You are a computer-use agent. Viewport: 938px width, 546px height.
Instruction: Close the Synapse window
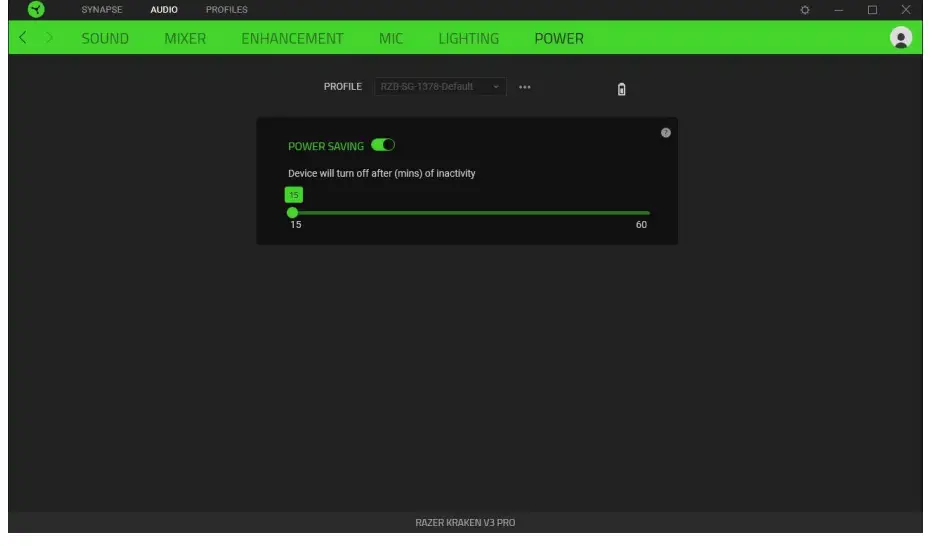(906, 10)
